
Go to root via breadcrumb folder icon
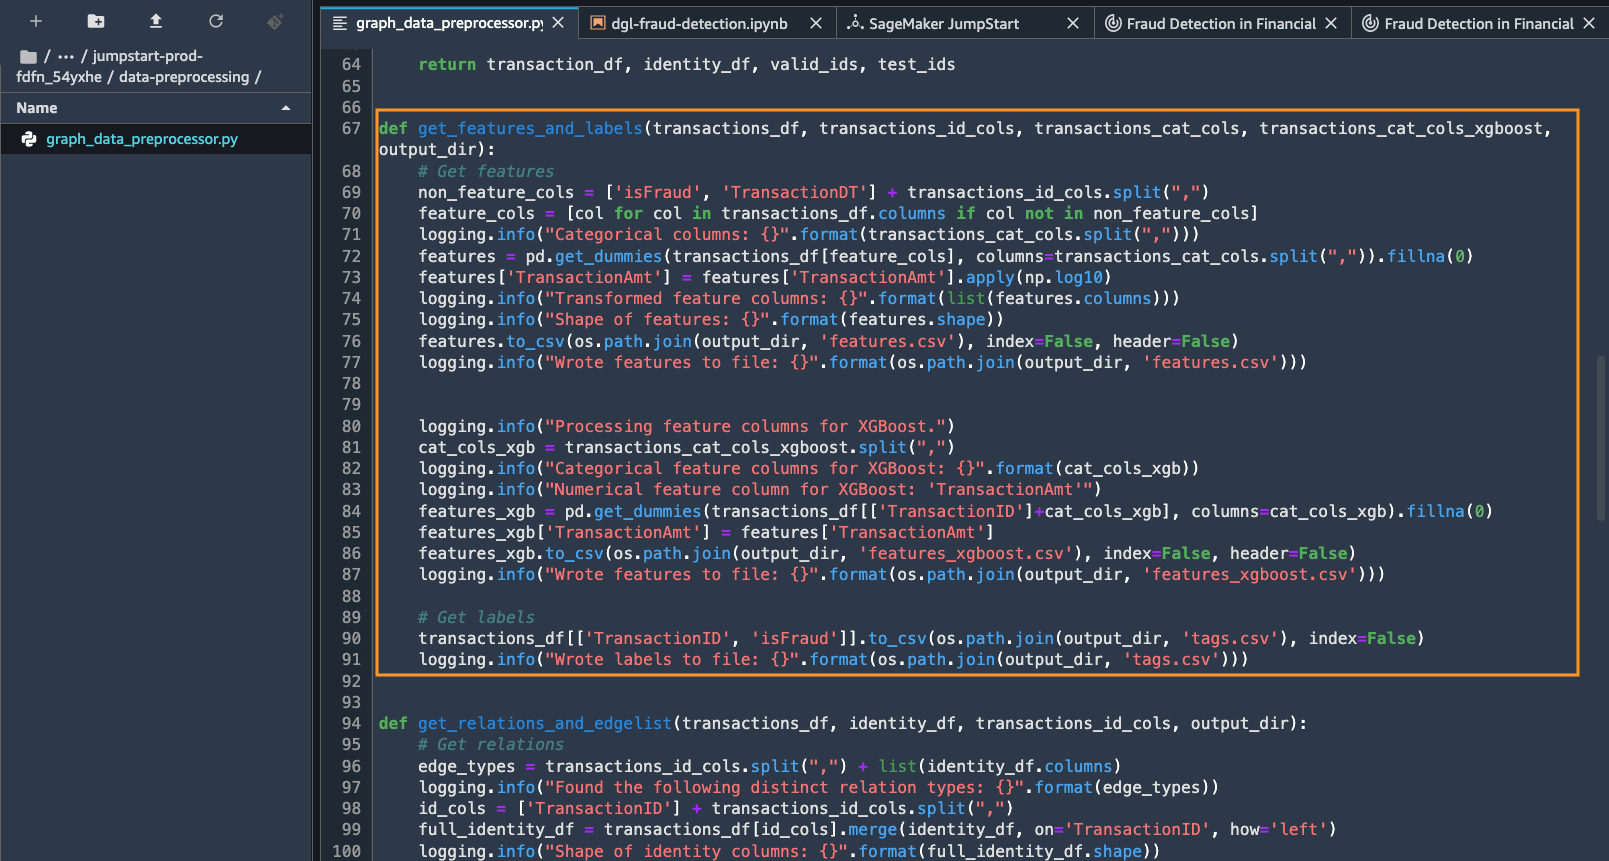(x=28, y=57)
